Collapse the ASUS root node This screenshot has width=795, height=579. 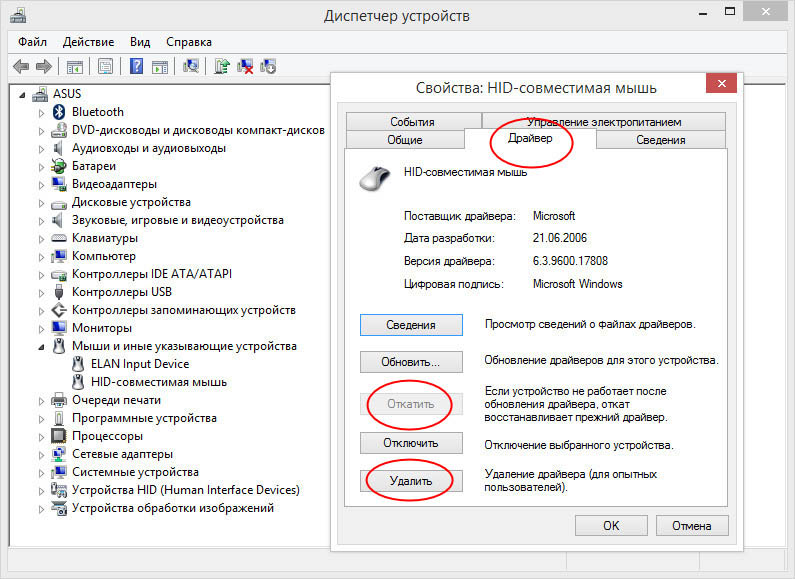(22, 94)
